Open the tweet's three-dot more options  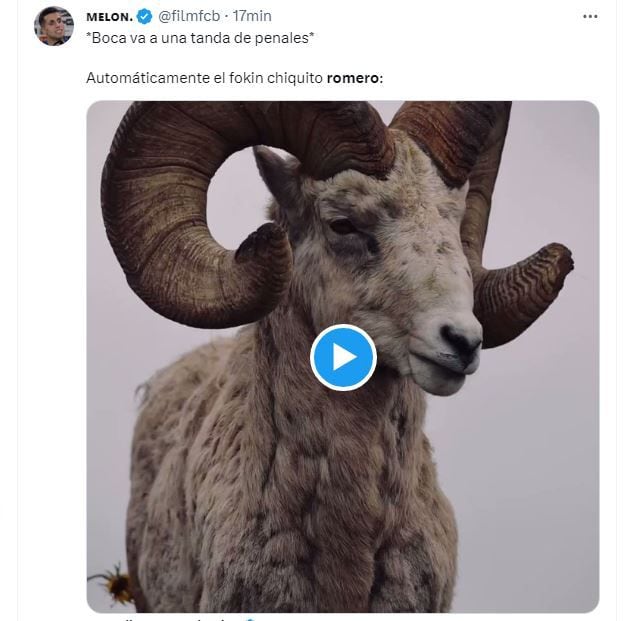[x=591, y=17]
